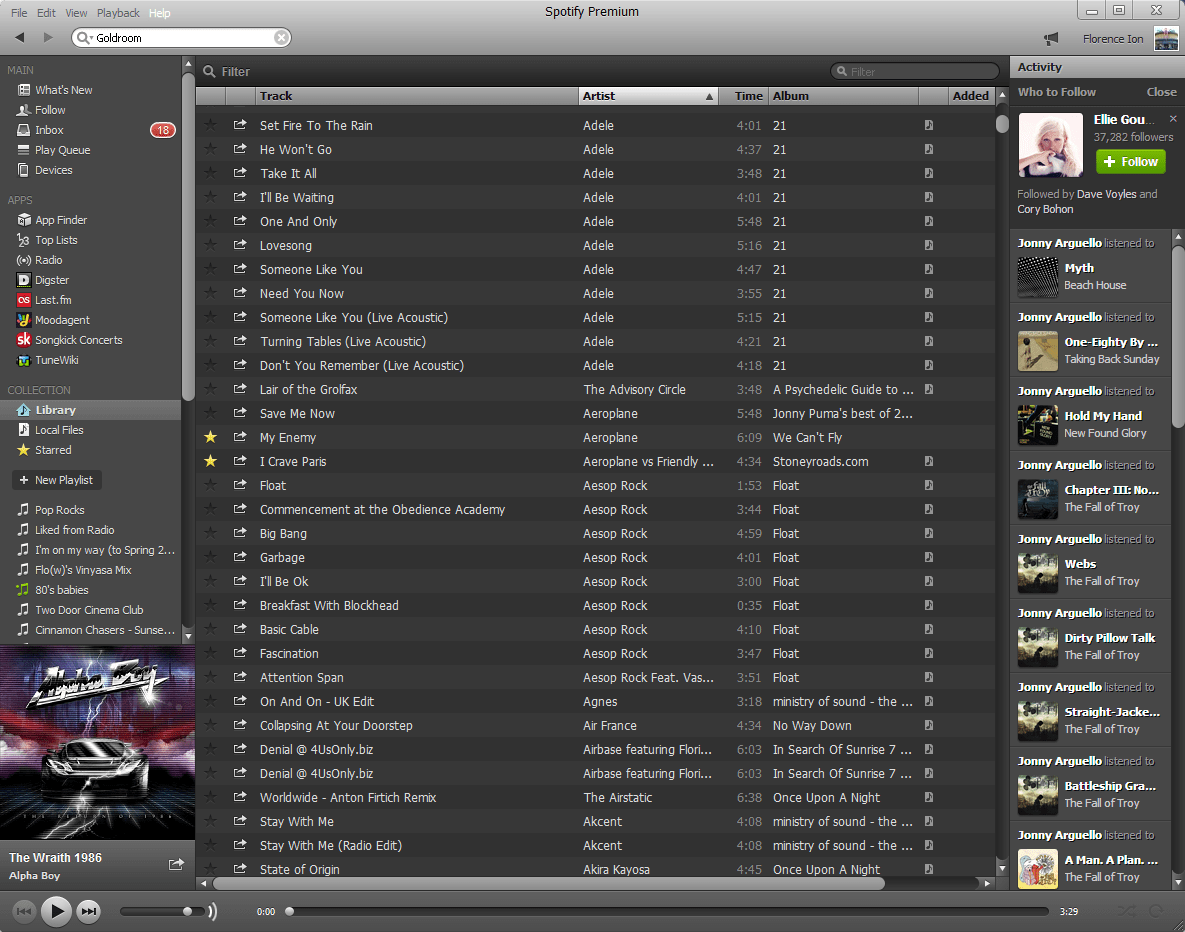The width and height of the screenshot is (1185, 932).
Task: Share the track Set Fire To The Rain
Action: click(x=240, y=125)
